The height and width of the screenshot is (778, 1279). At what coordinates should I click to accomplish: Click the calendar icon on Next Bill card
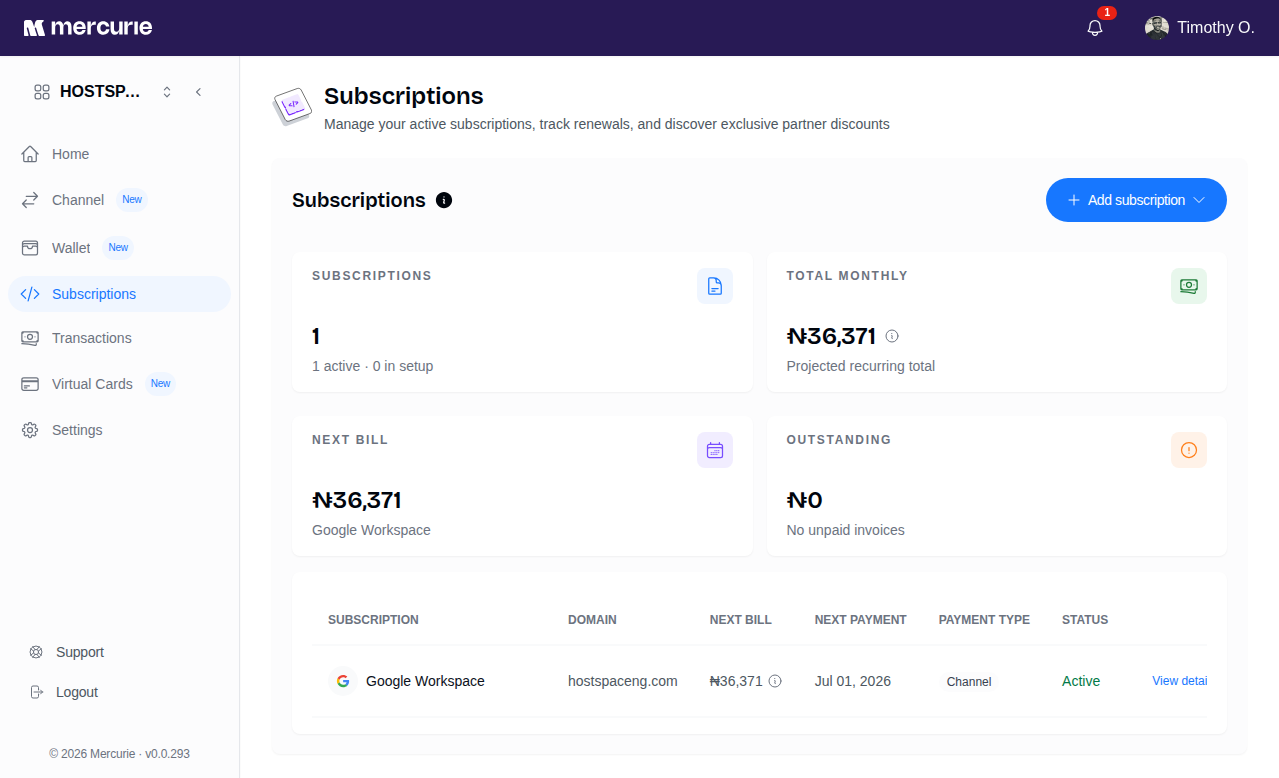[715, 450]
